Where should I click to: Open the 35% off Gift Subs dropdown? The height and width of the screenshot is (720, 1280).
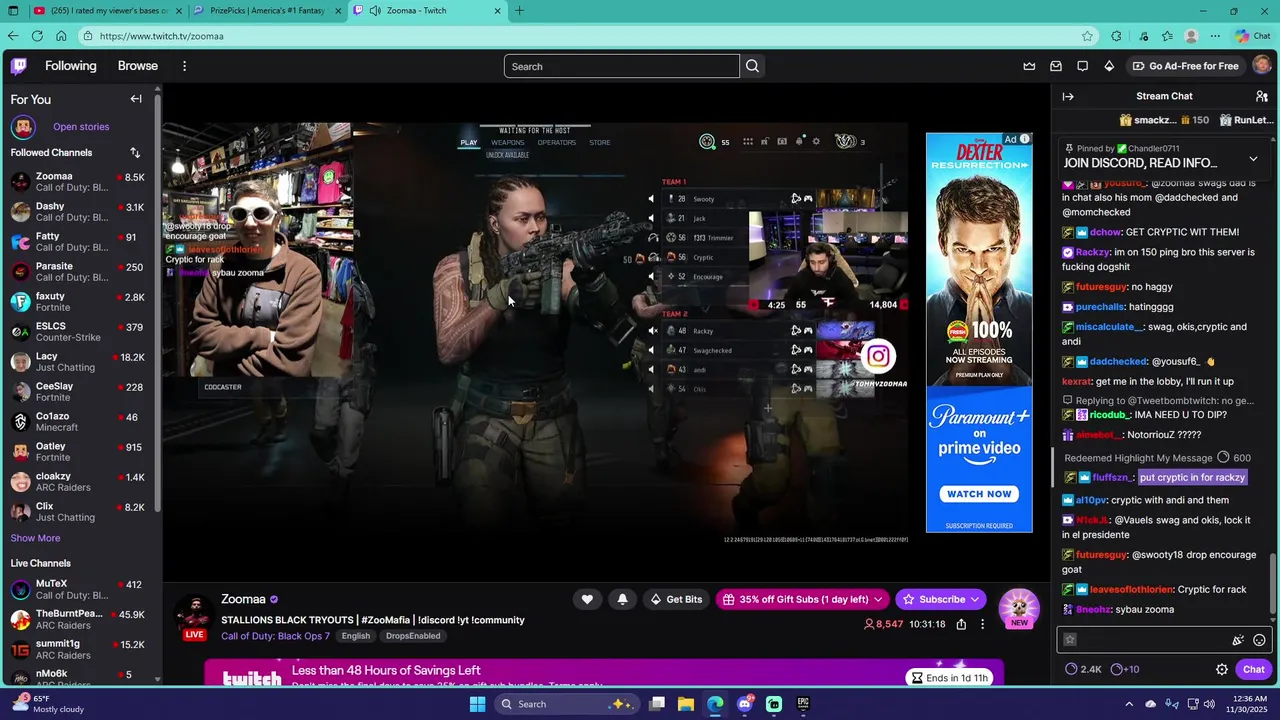(x=803, y=599)
